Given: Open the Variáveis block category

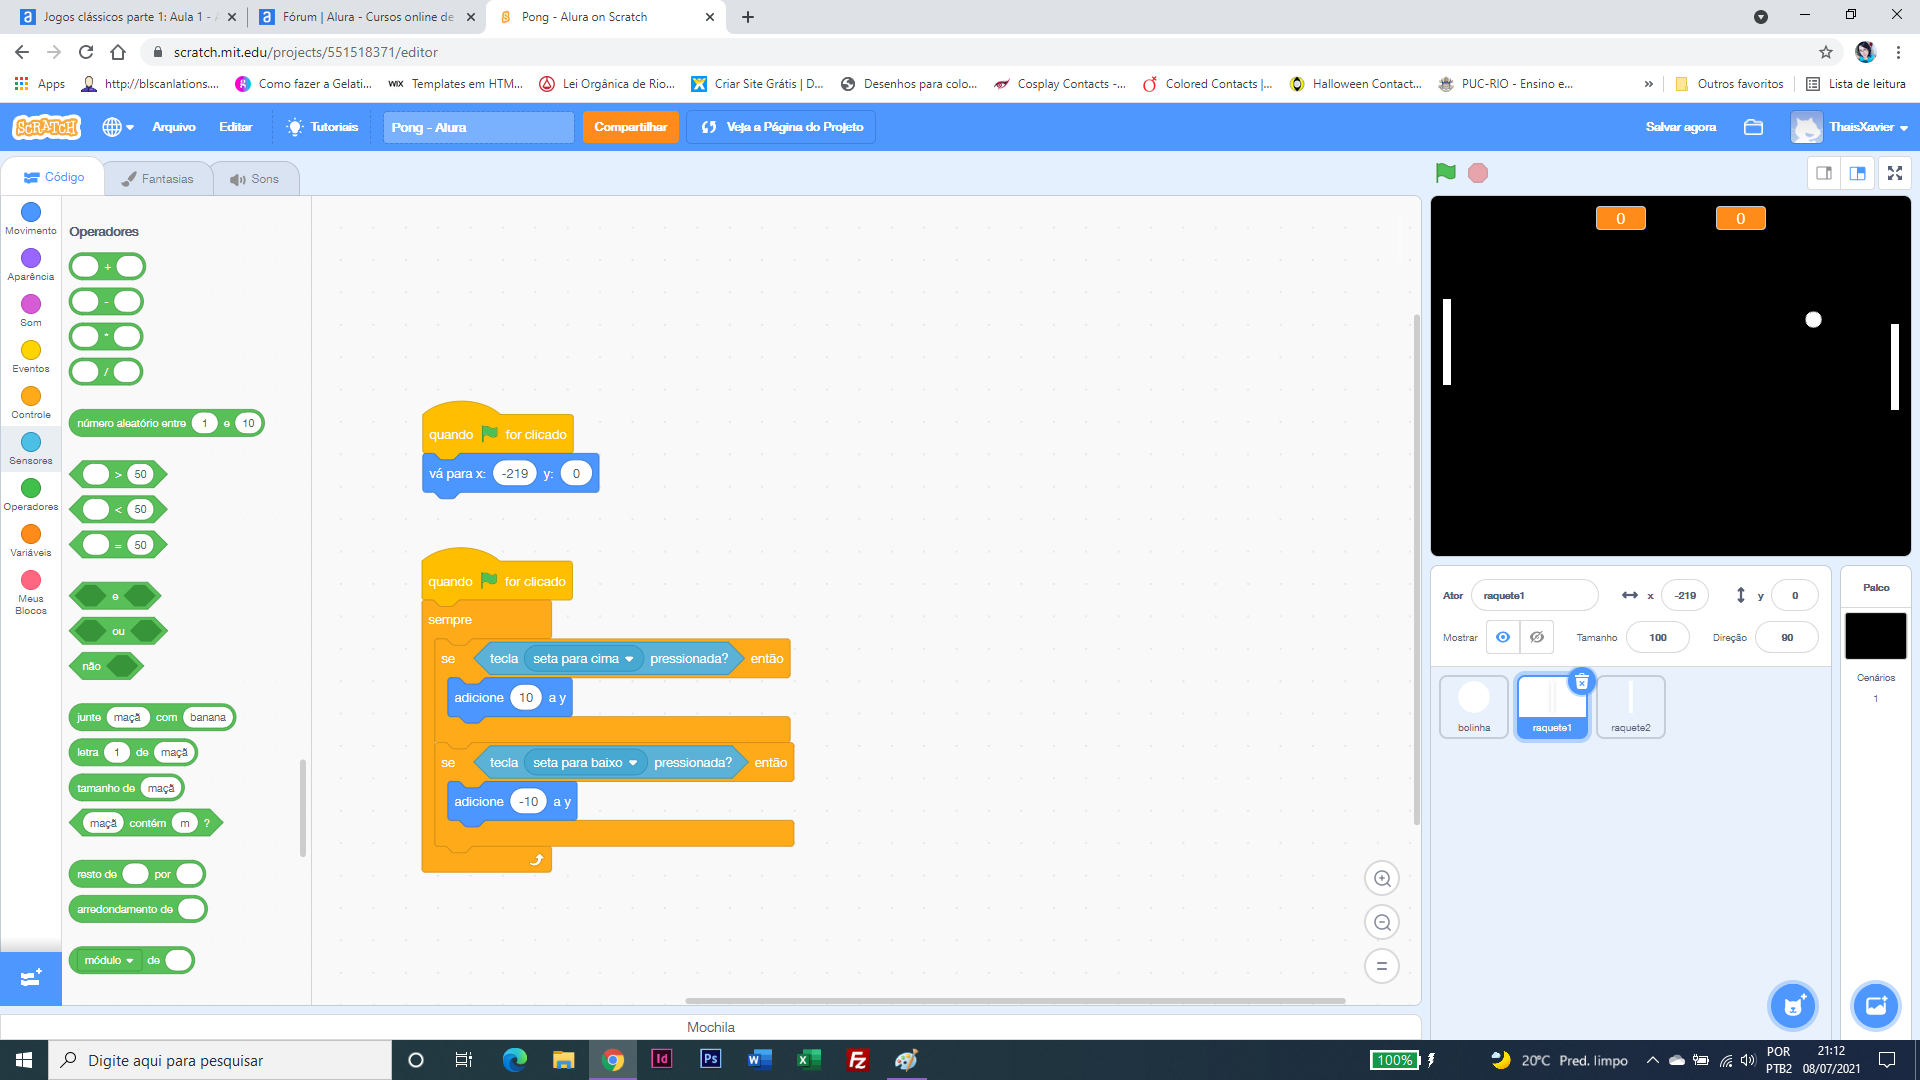Looking at the screenshot, I should pyautogui.click(x=31, y=541).
